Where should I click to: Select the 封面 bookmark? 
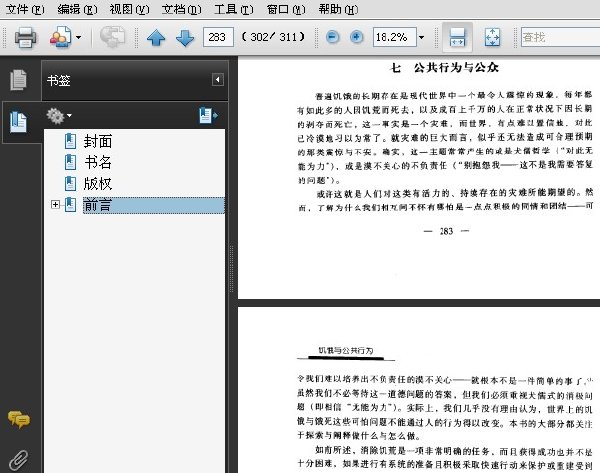click(x=98, y=142)
